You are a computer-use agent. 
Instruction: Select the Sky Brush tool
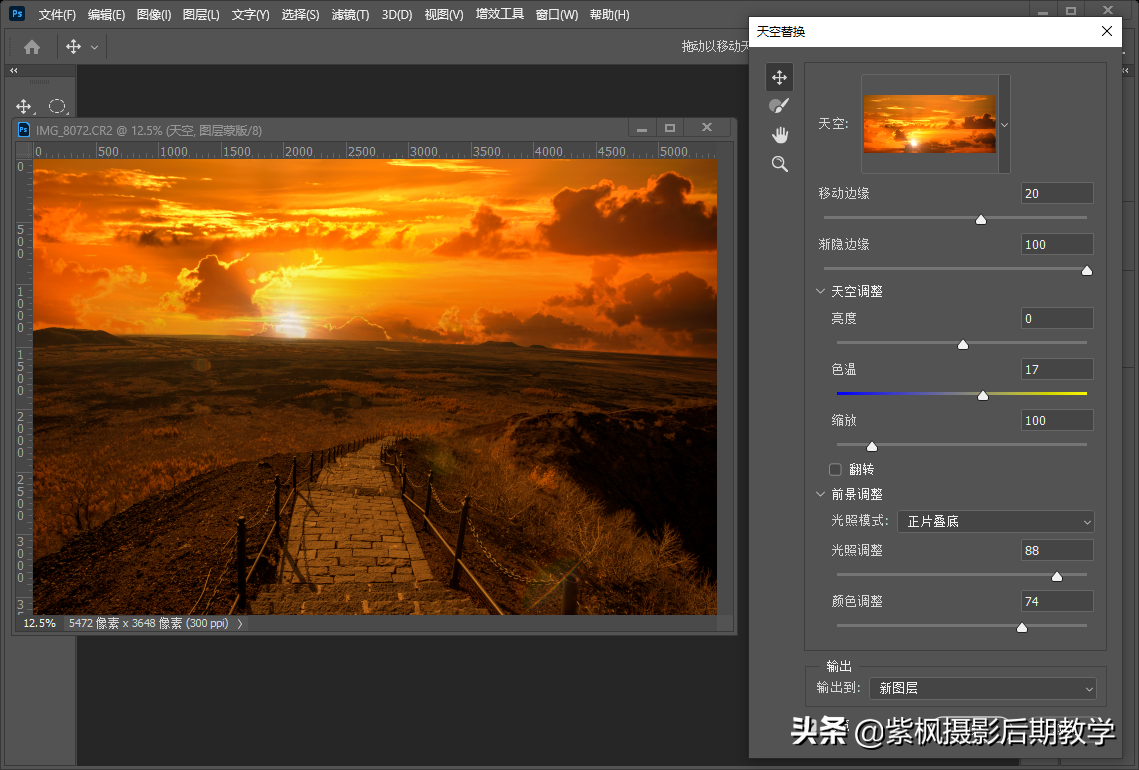[779, 106]
